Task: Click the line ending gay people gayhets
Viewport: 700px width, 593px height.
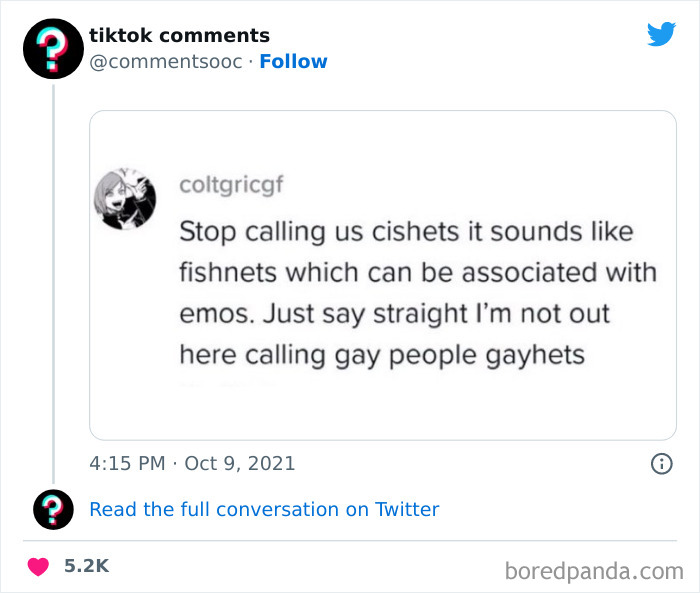Action: [x=380, y=354]
